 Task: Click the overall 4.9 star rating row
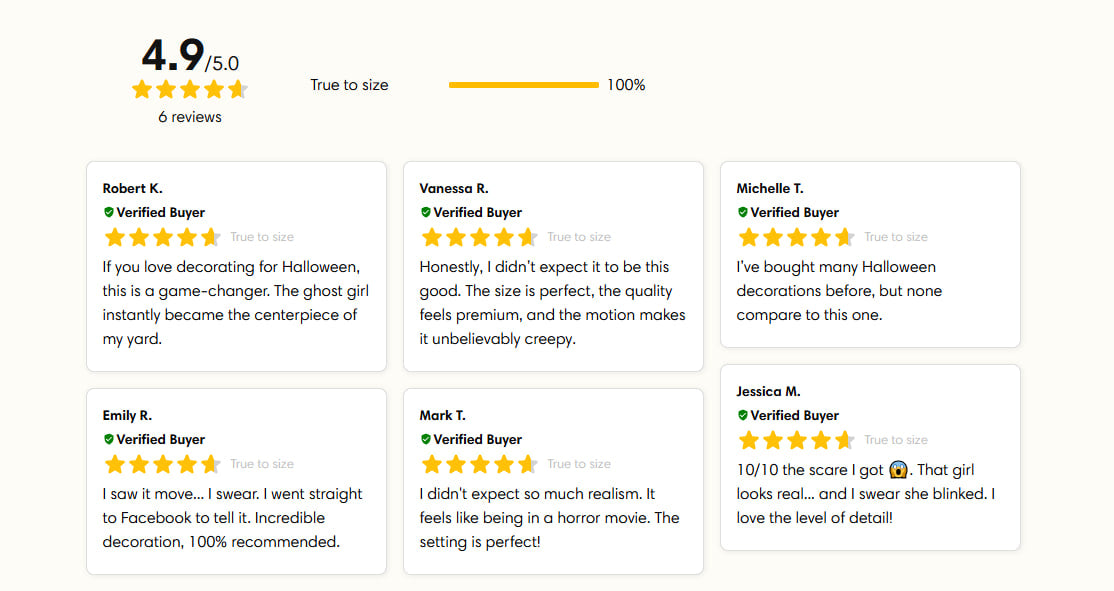(189, 90)
